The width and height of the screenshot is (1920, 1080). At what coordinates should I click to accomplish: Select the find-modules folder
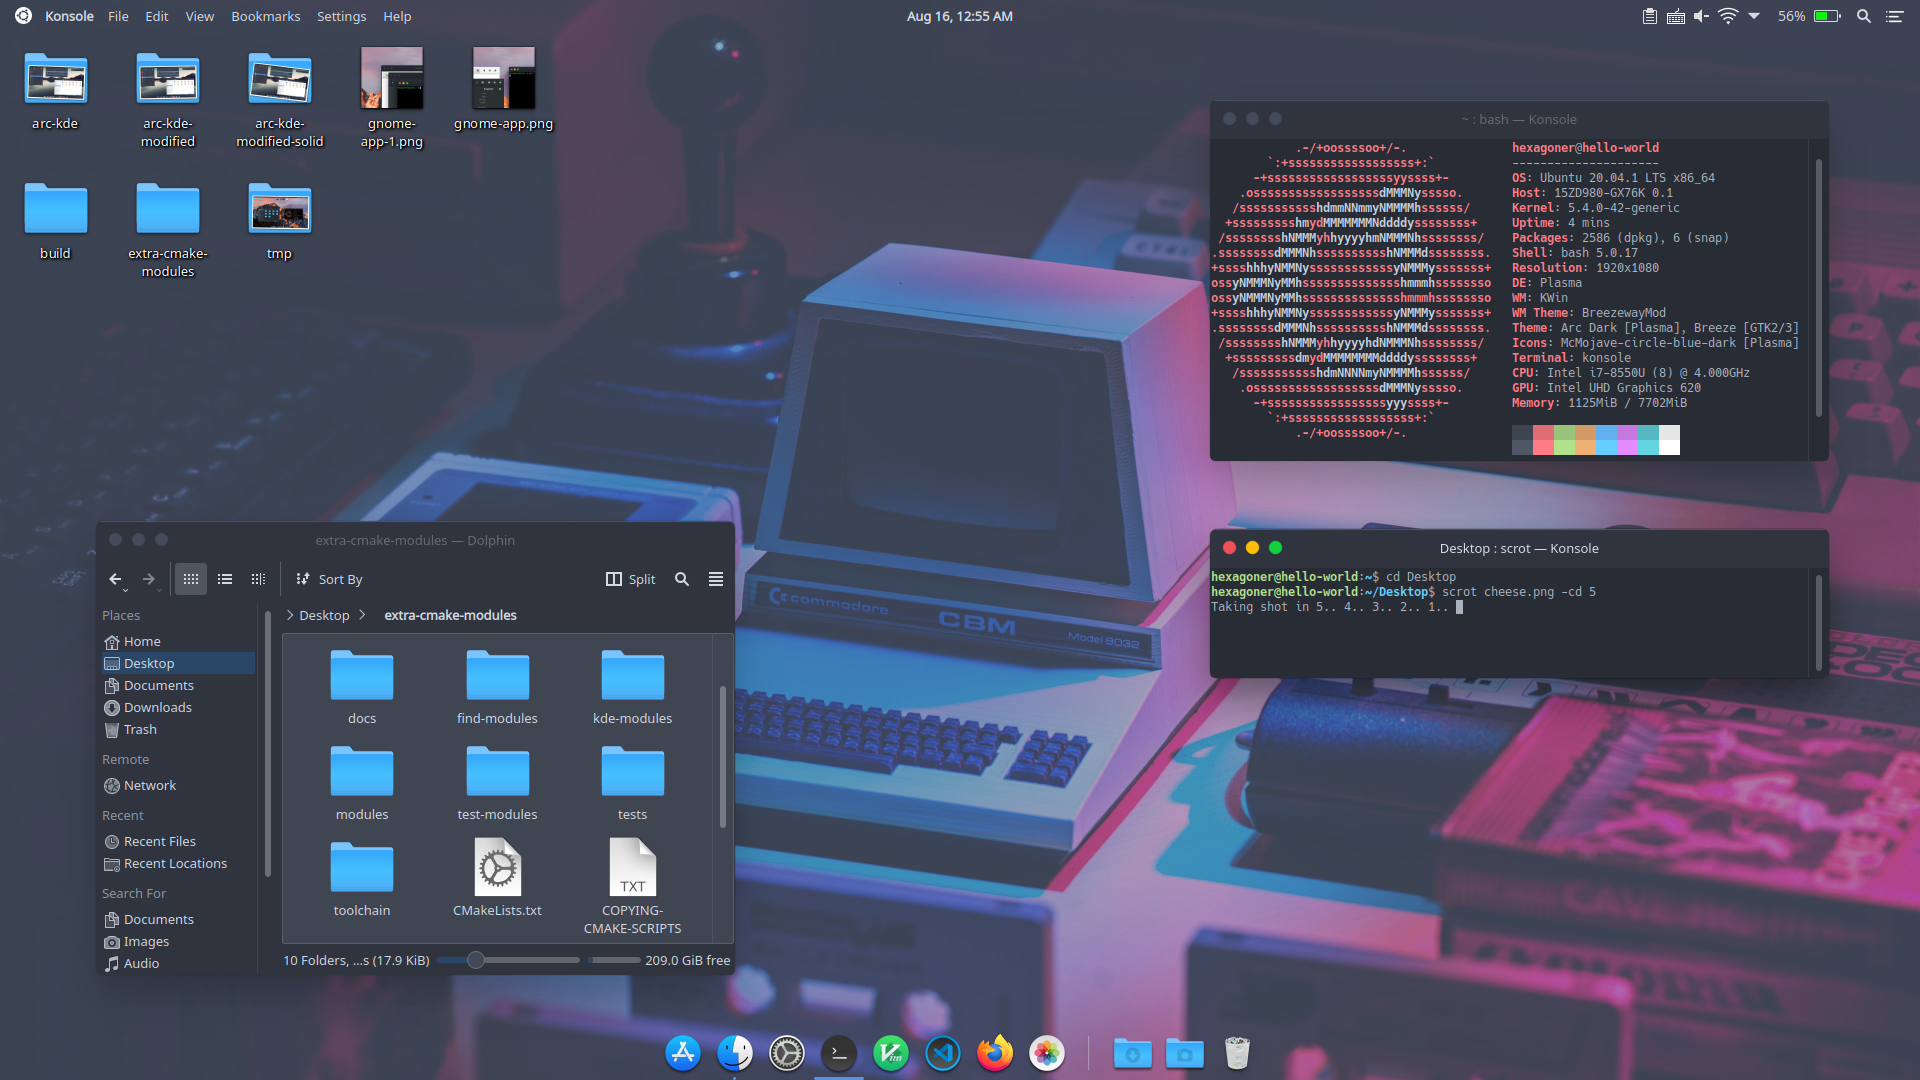tap(497, 687)
